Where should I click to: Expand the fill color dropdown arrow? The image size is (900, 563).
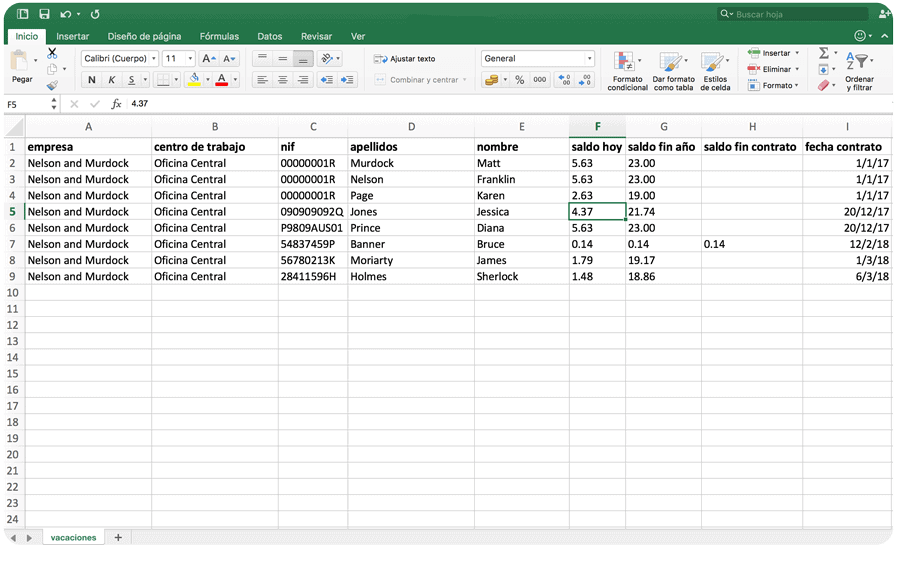pyautogui.click(x=207, y=80)
